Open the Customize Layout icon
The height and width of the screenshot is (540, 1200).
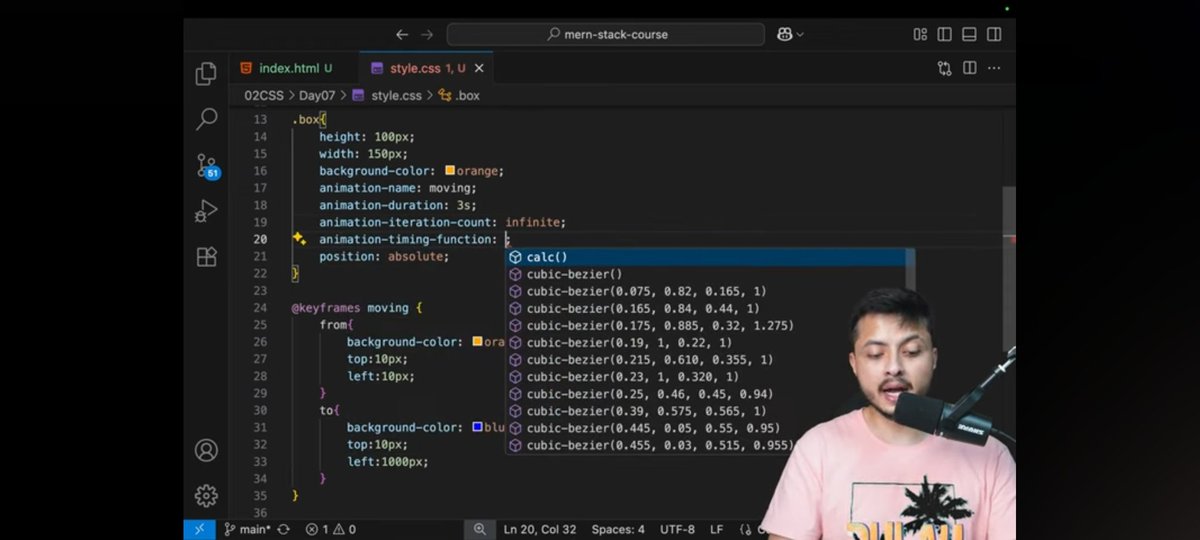pos(920,34)
